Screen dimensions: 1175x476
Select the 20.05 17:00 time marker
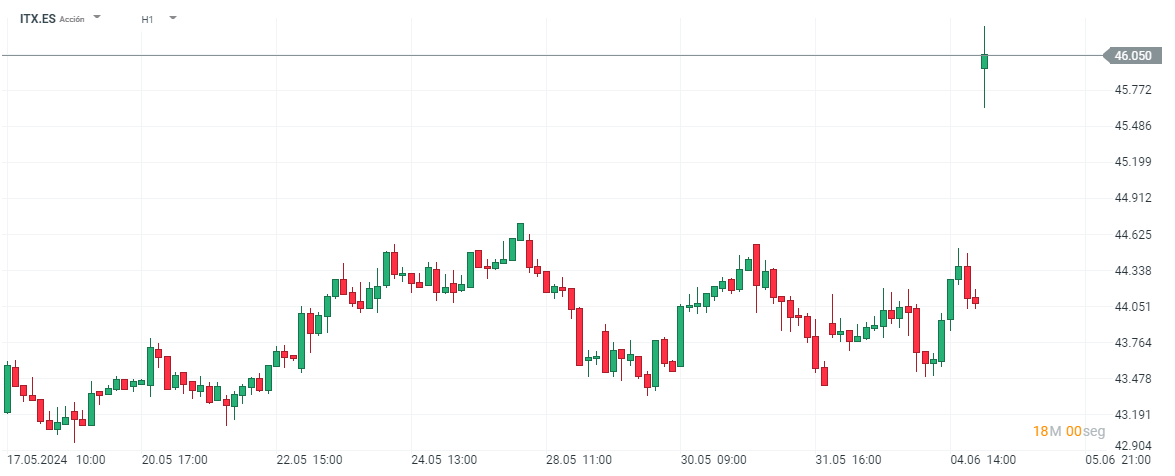pyautogui.click(x=175, y=460)
